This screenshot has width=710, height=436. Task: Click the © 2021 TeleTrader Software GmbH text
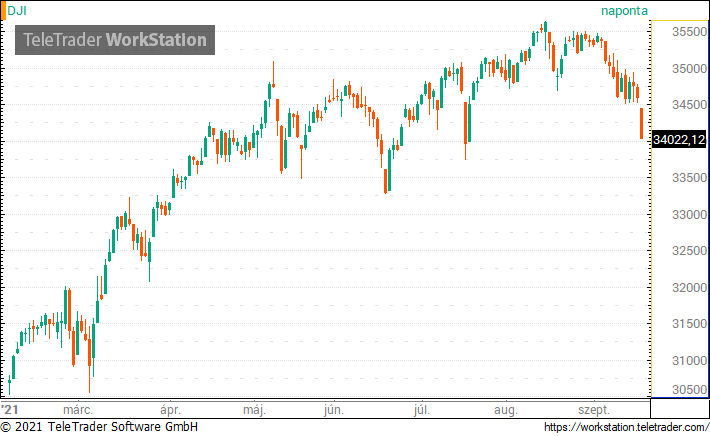point(99,427)
